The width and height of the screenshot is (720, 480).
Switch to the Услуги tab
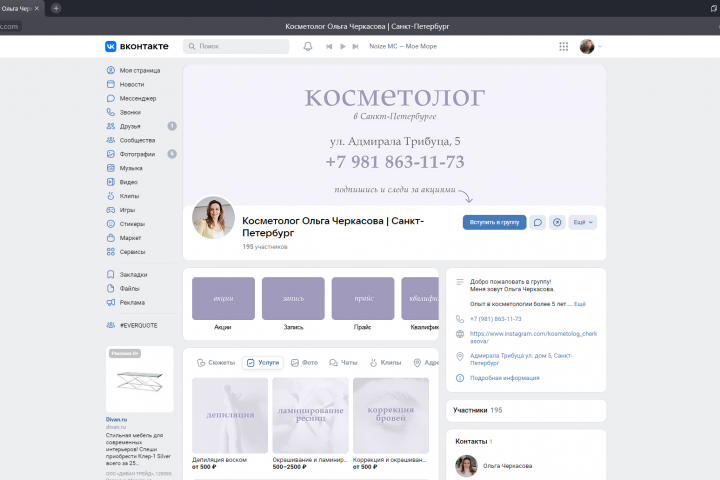(x=263, y=363)
